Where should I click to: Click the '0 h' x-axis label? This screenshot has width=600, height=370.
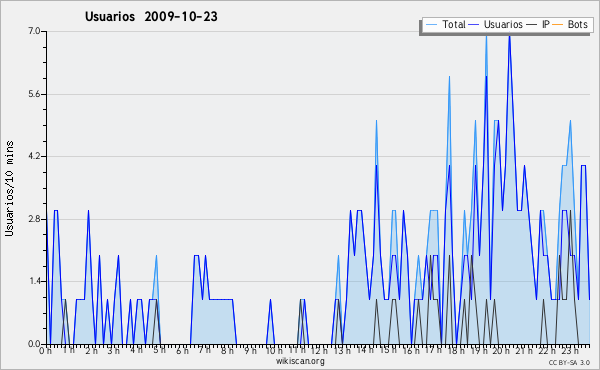pos(46,350)
